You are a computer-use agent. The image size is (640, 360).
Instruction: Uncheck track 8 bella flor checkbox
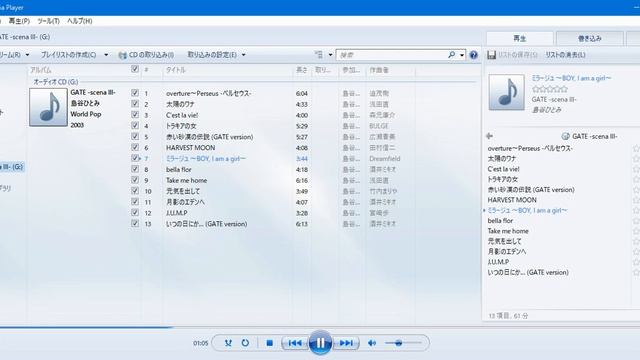click(x=135, y=169)
